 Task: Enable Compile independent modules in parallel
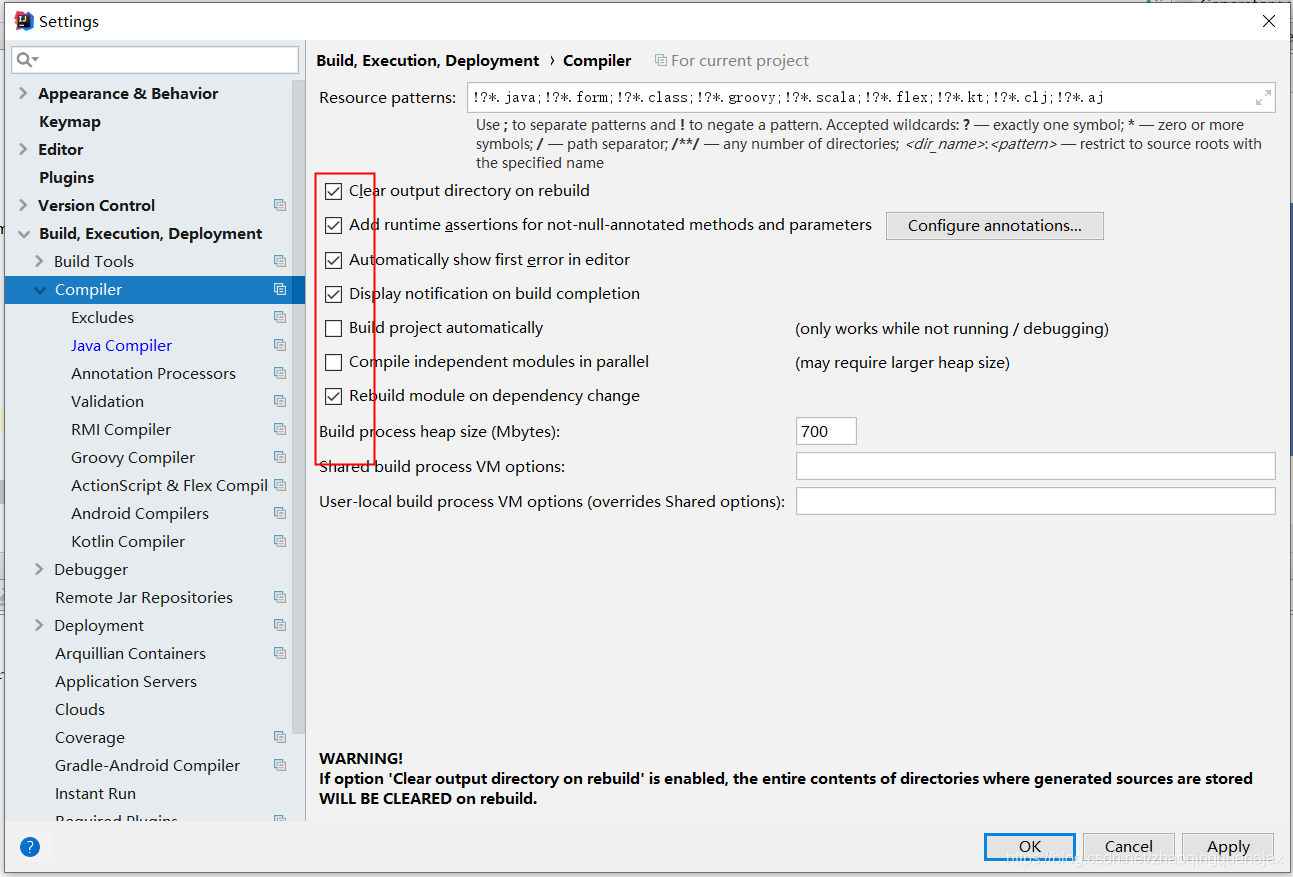(333, 362)
